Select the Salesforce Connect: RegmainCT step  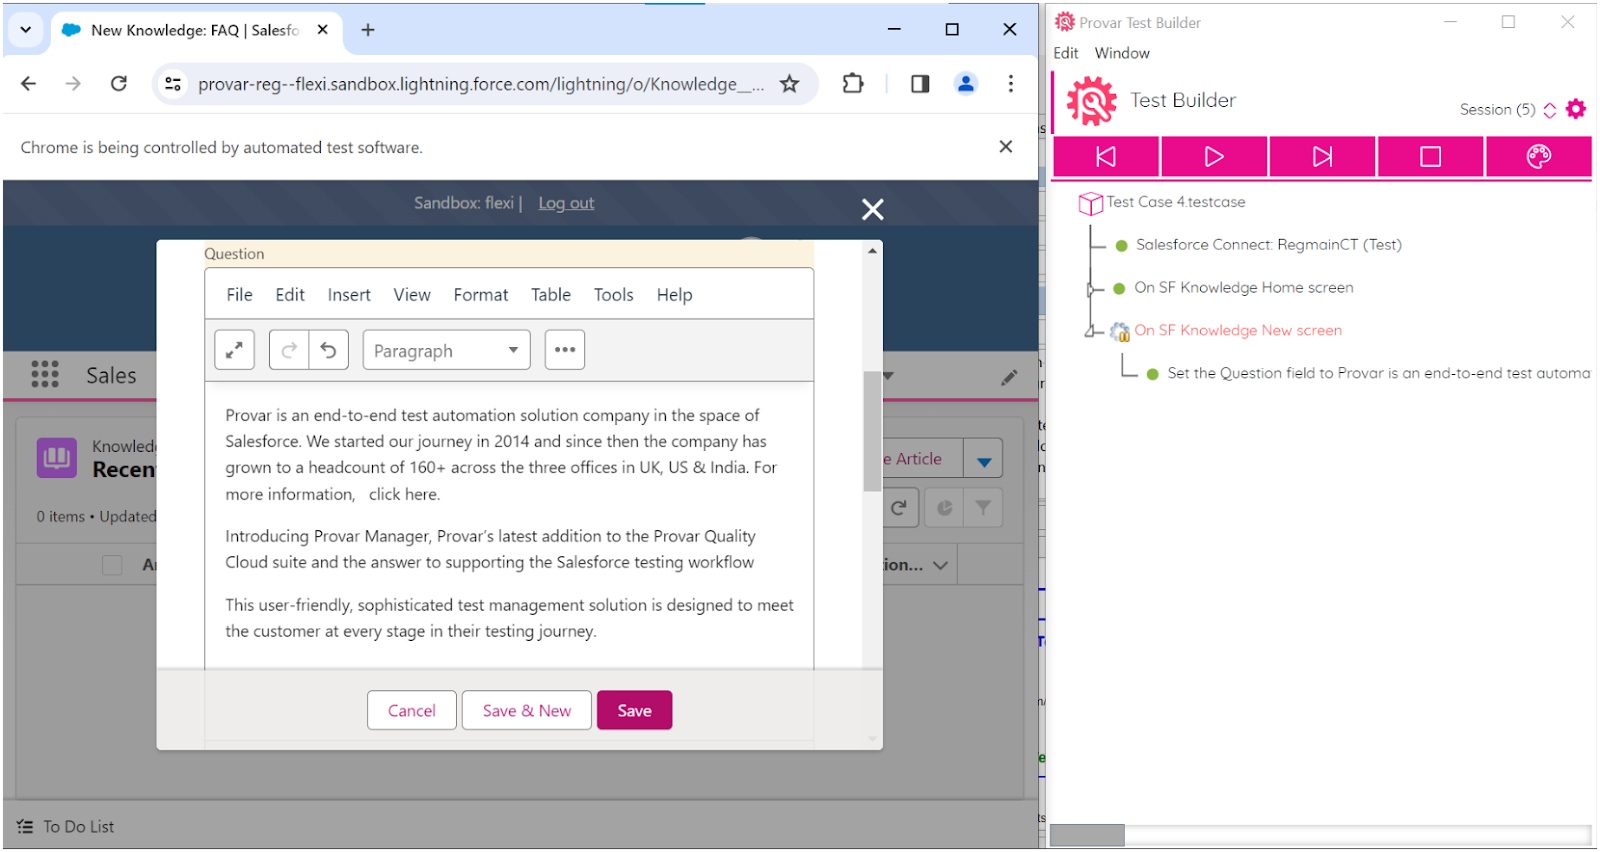(x=1268, y=245)
